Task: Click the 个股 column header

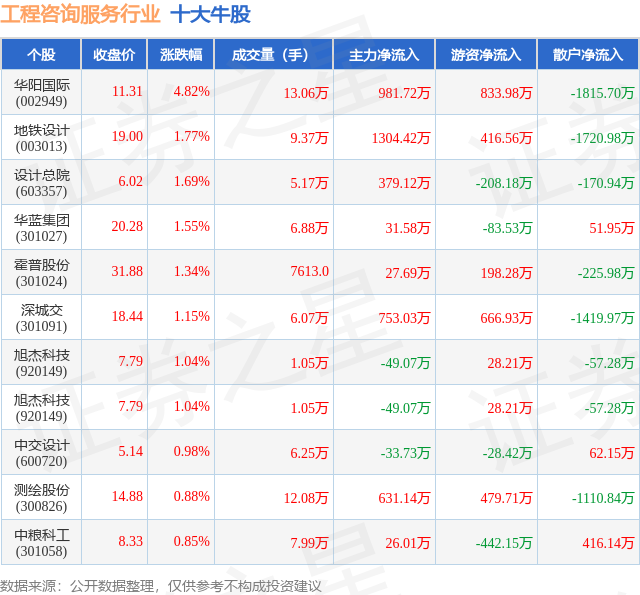Action: tap(41, 54)
